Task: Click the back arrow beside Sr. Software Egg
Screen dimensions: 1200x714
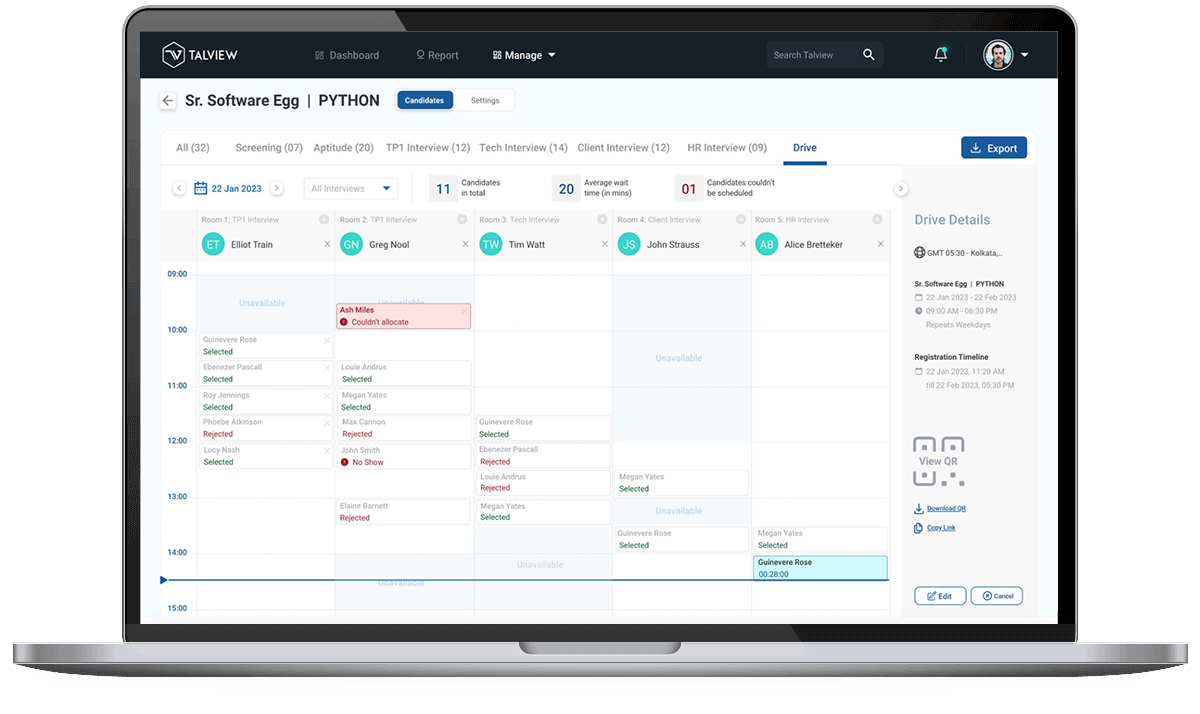Action: point(167,100)
